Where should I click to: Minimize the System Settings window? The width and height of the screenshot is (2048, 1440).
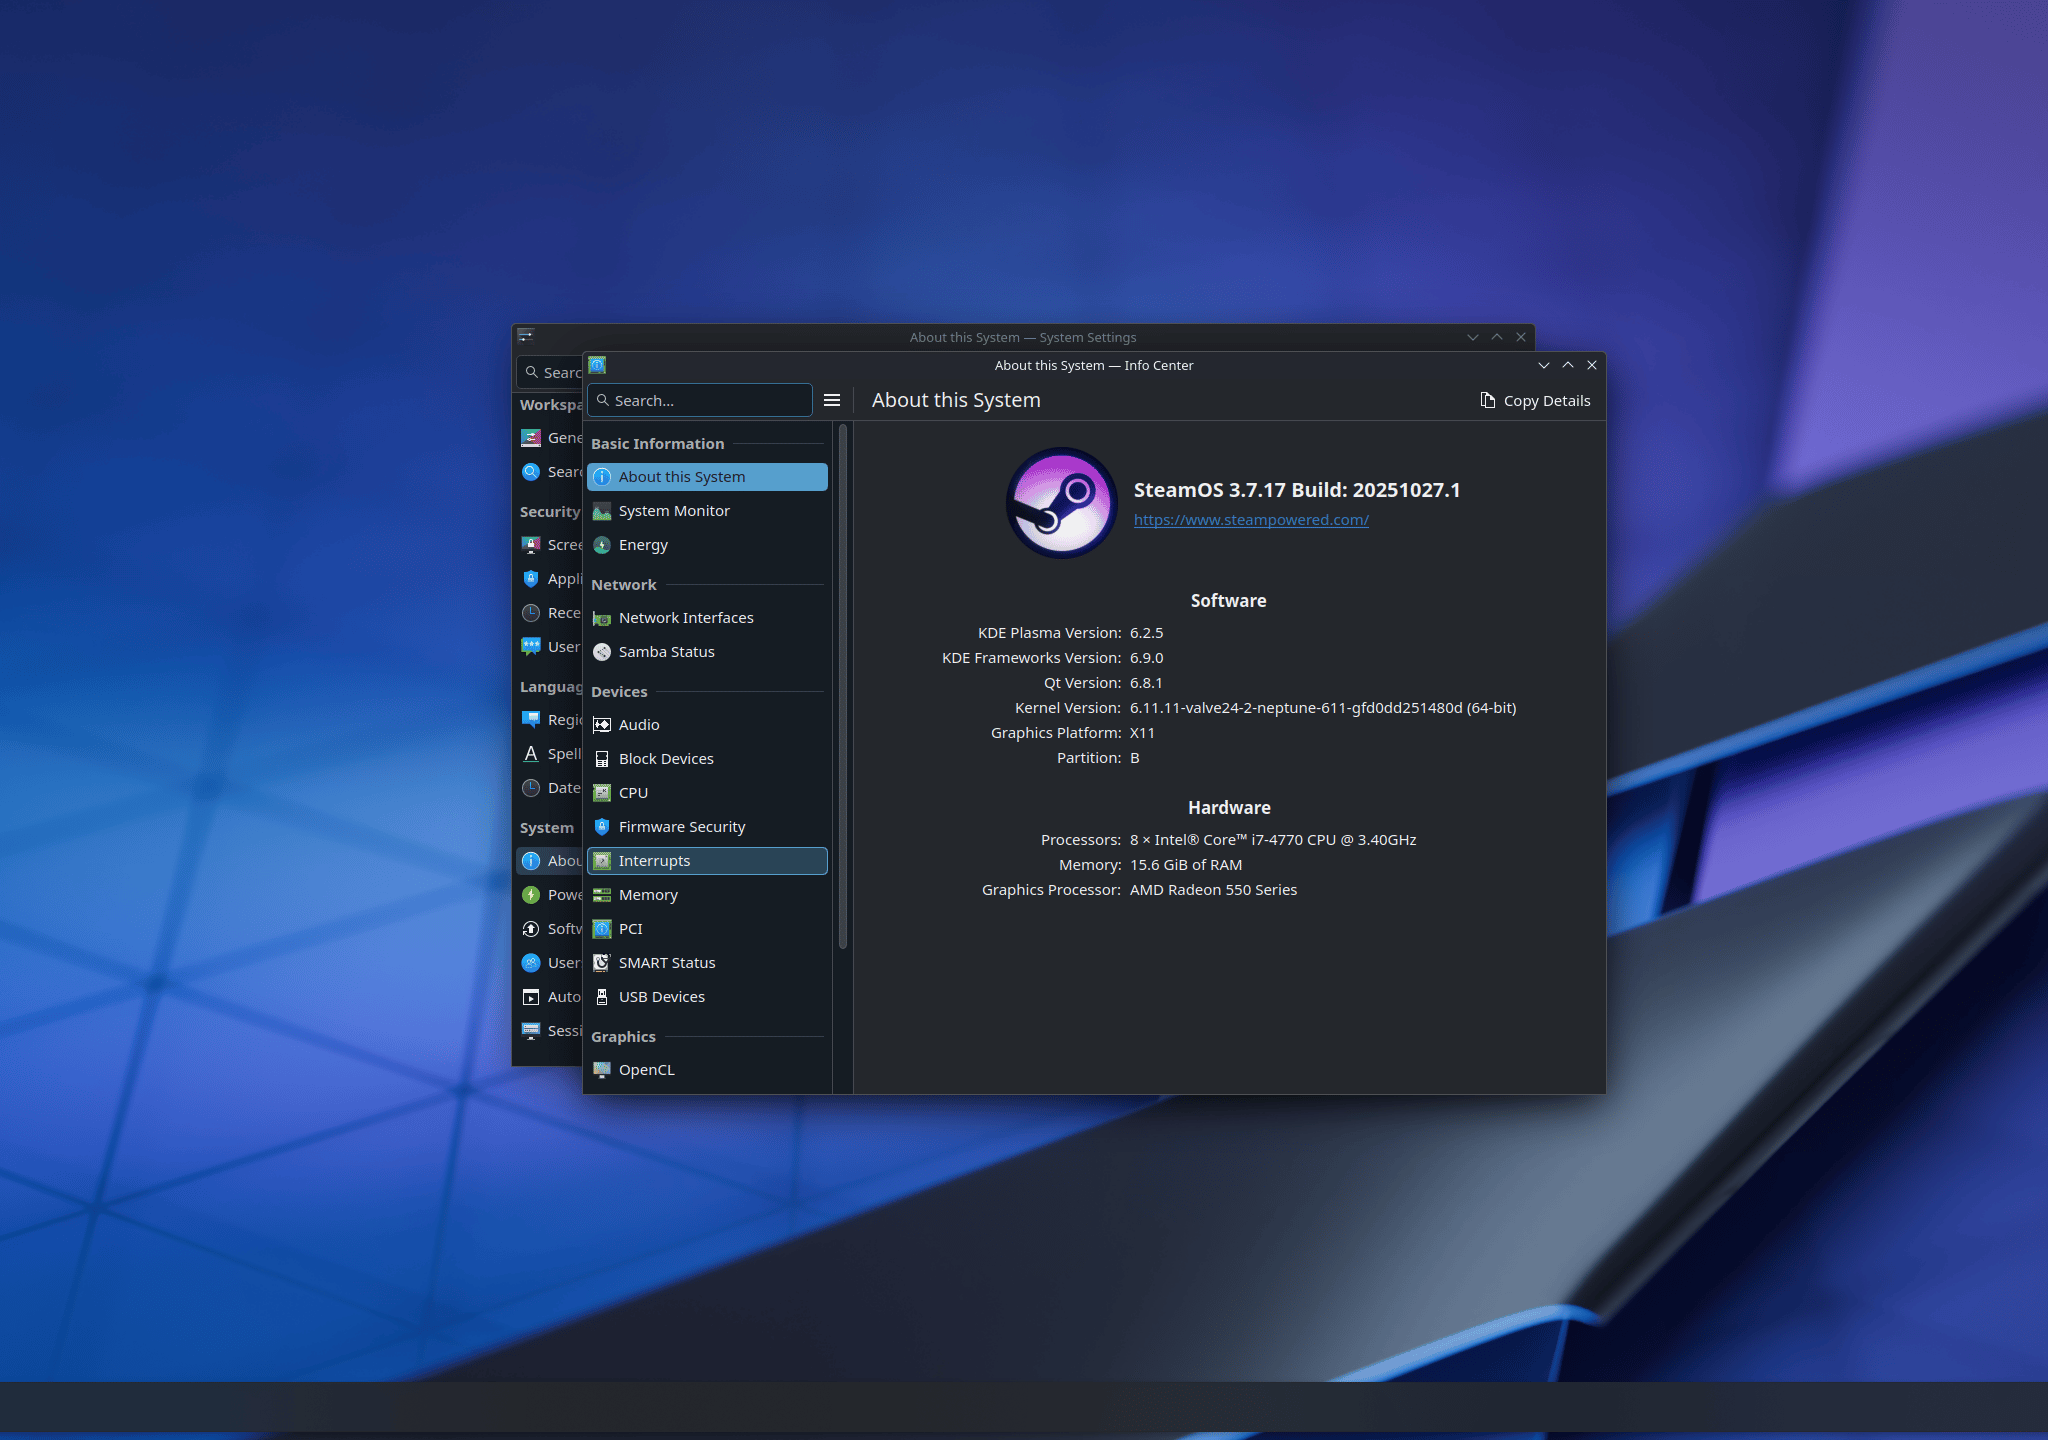point(1473,337)
